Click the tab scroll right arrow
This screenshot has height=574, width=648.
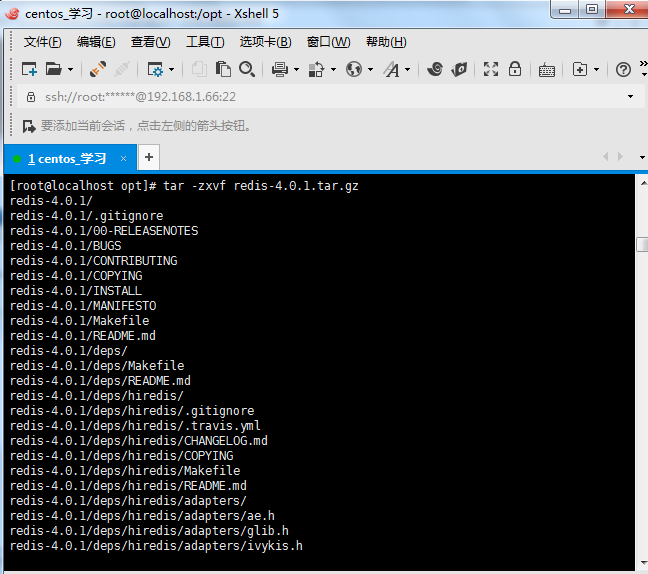[620, 157]
